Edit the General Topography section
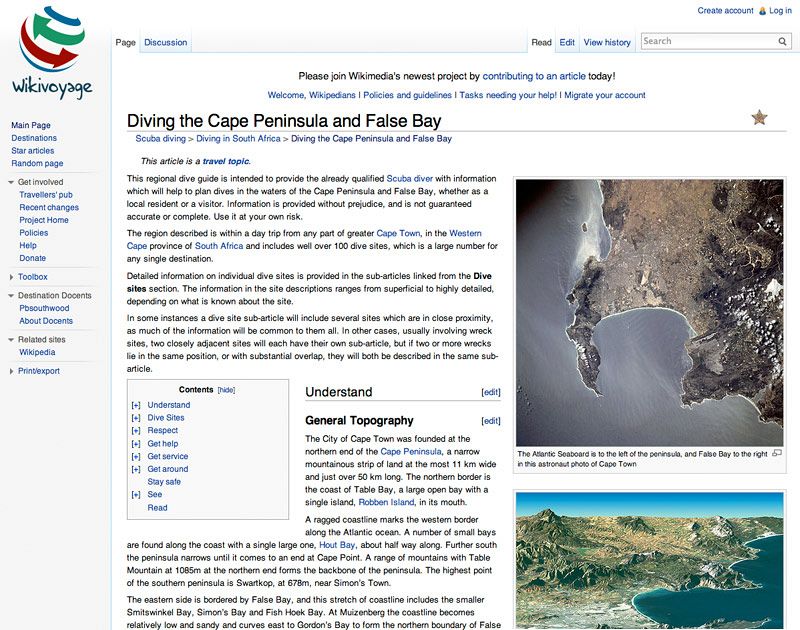This screenshot has height=630, width=800. [x=490, y=422]
